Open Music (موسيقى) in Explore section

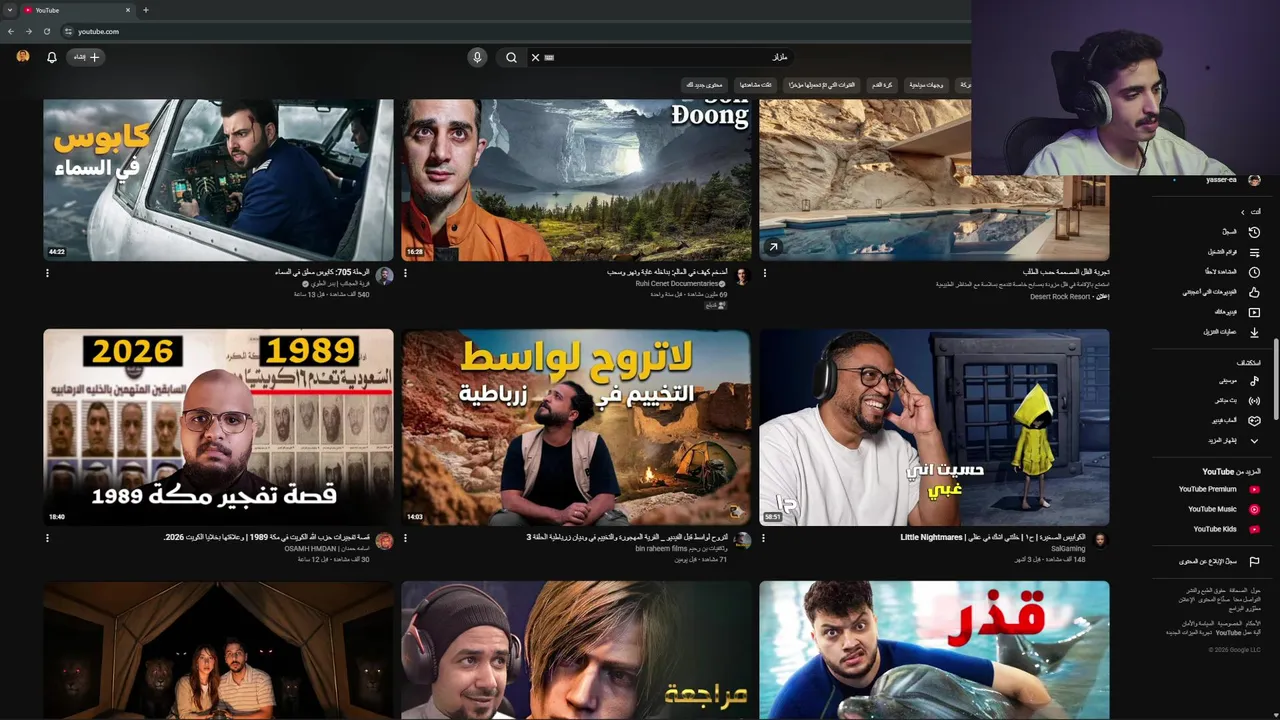(1238, 381)
